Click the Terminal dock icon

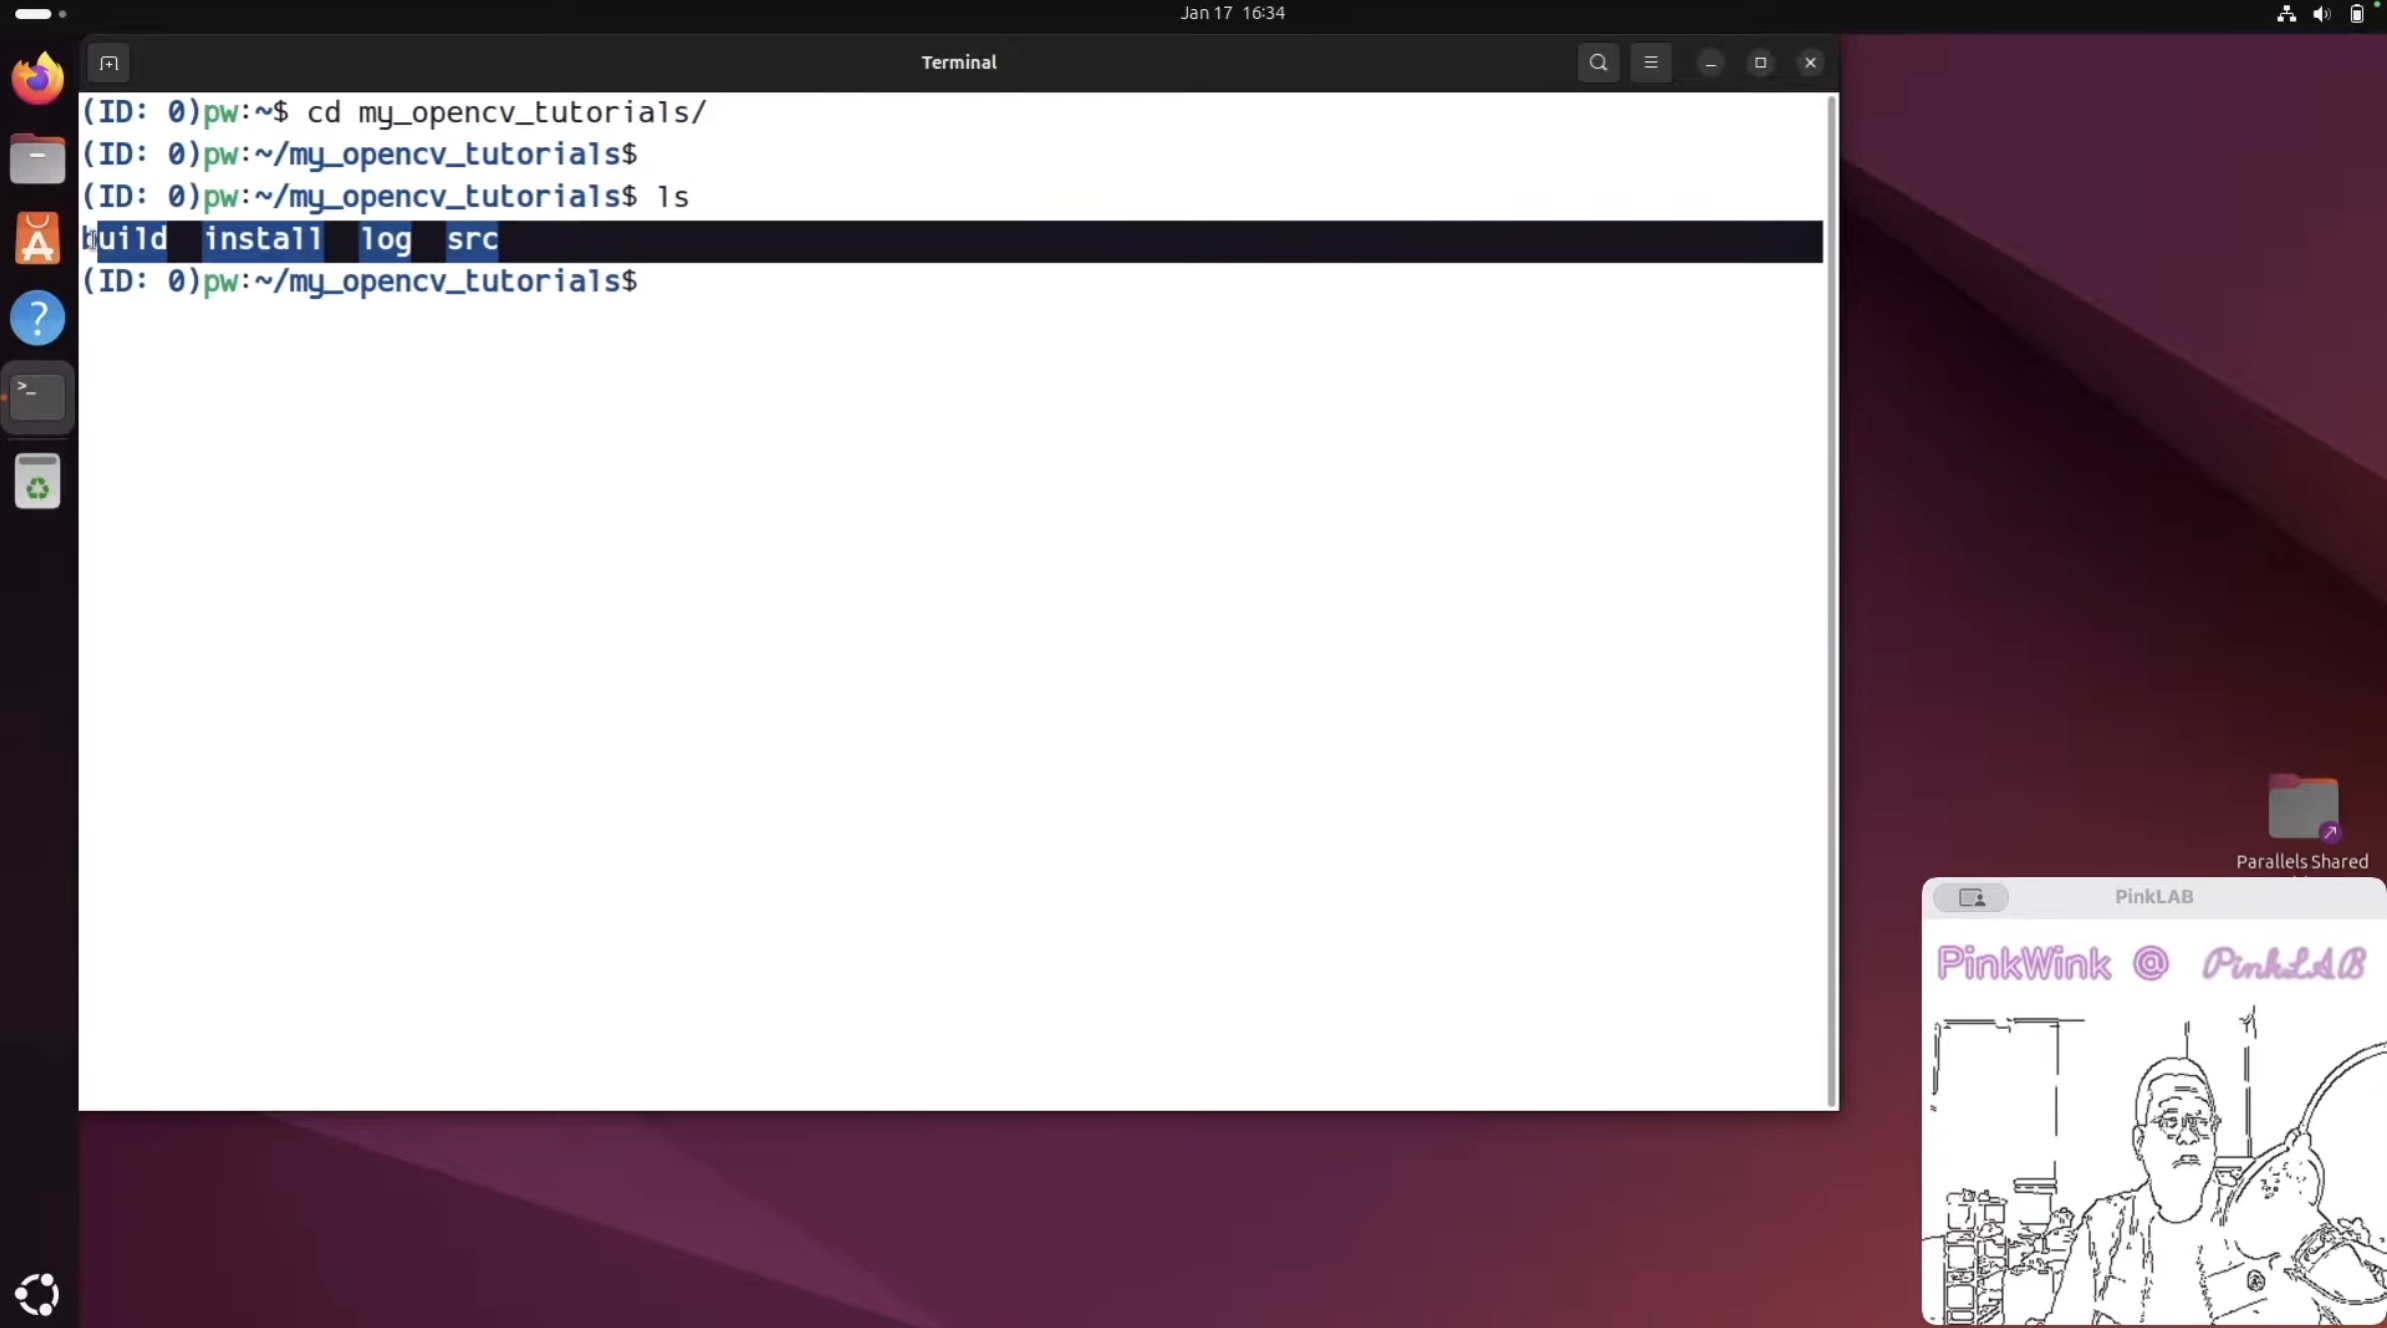point(38,398)
